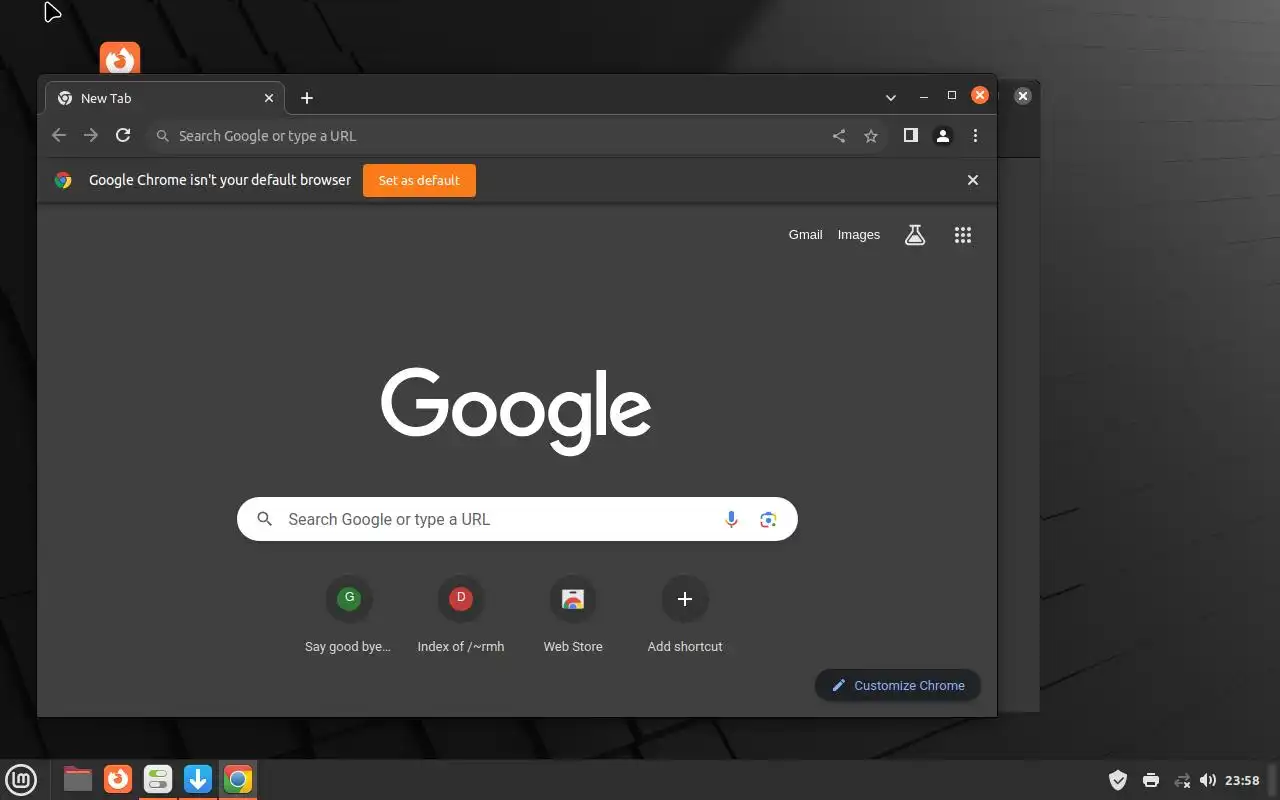Open the Chrome profile avatar menu
The width and height of the screenshot is (1280, 800).
tap(943, 136)
